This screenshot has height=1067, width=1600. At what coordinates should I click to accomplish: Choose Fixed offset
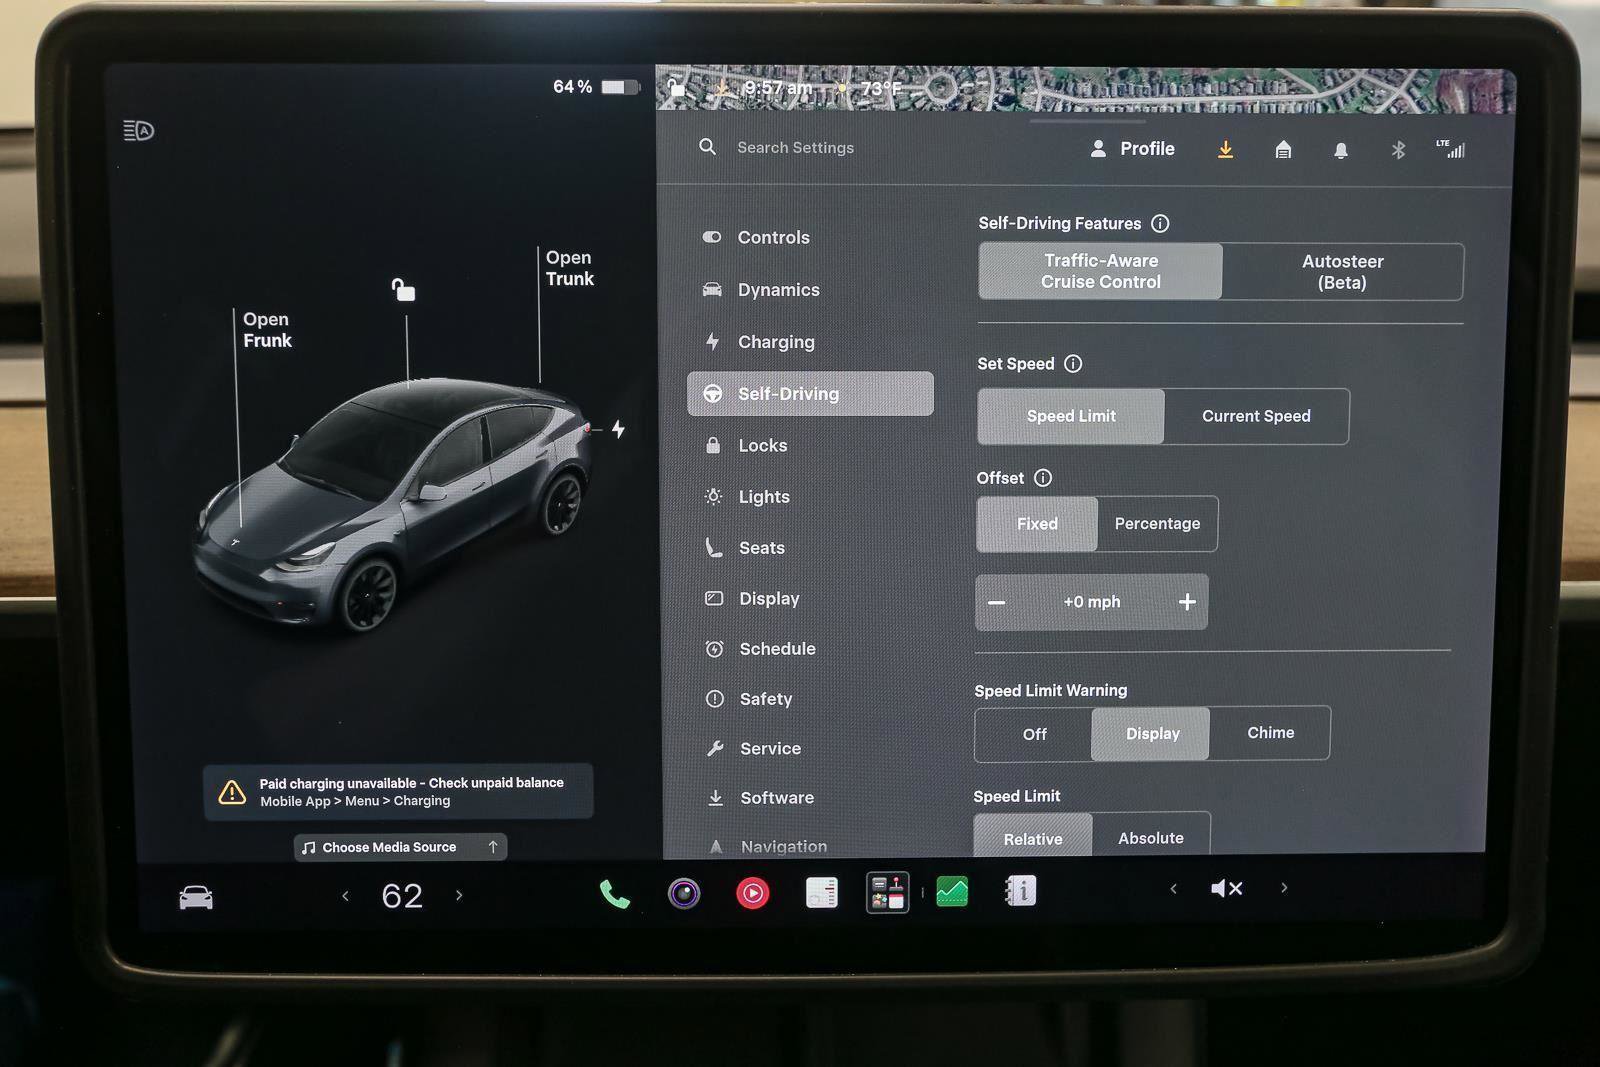tap(1037, 524)
